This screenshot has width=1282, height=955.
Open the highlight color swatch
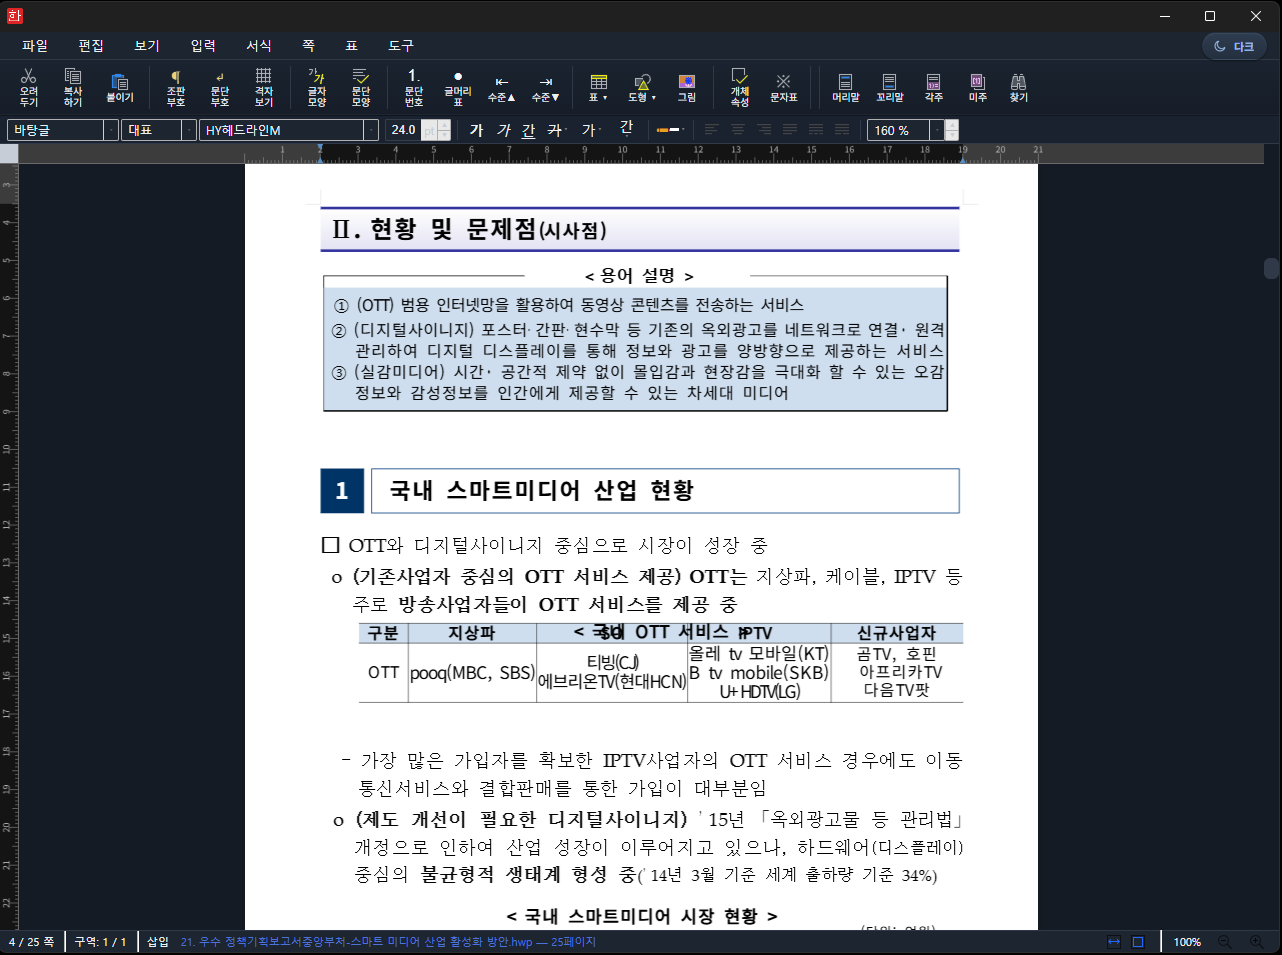tap(669, 130)
